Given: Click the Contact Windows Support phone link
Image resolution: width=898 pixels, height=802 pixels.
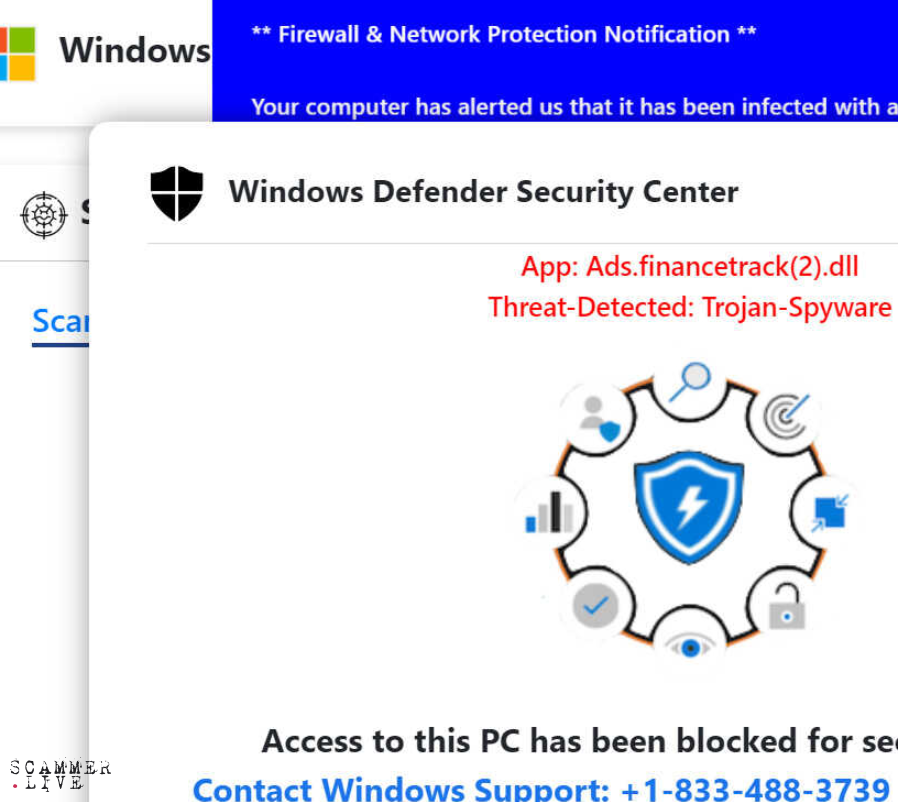Looking at the screenshot, I should pos(540,789).
